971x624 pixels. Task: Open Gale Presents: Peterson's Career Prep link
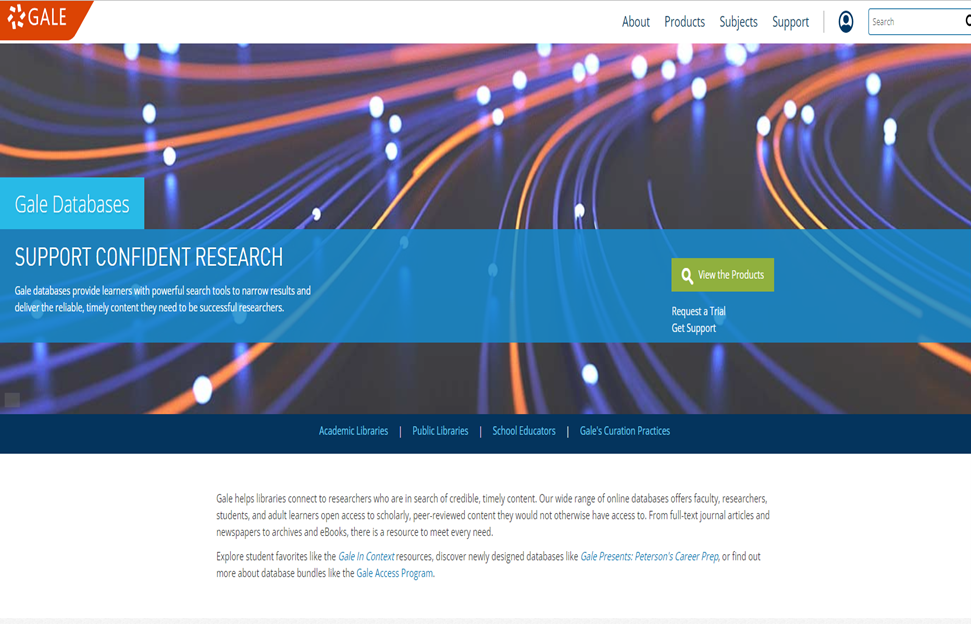click(x=650, y=557)
